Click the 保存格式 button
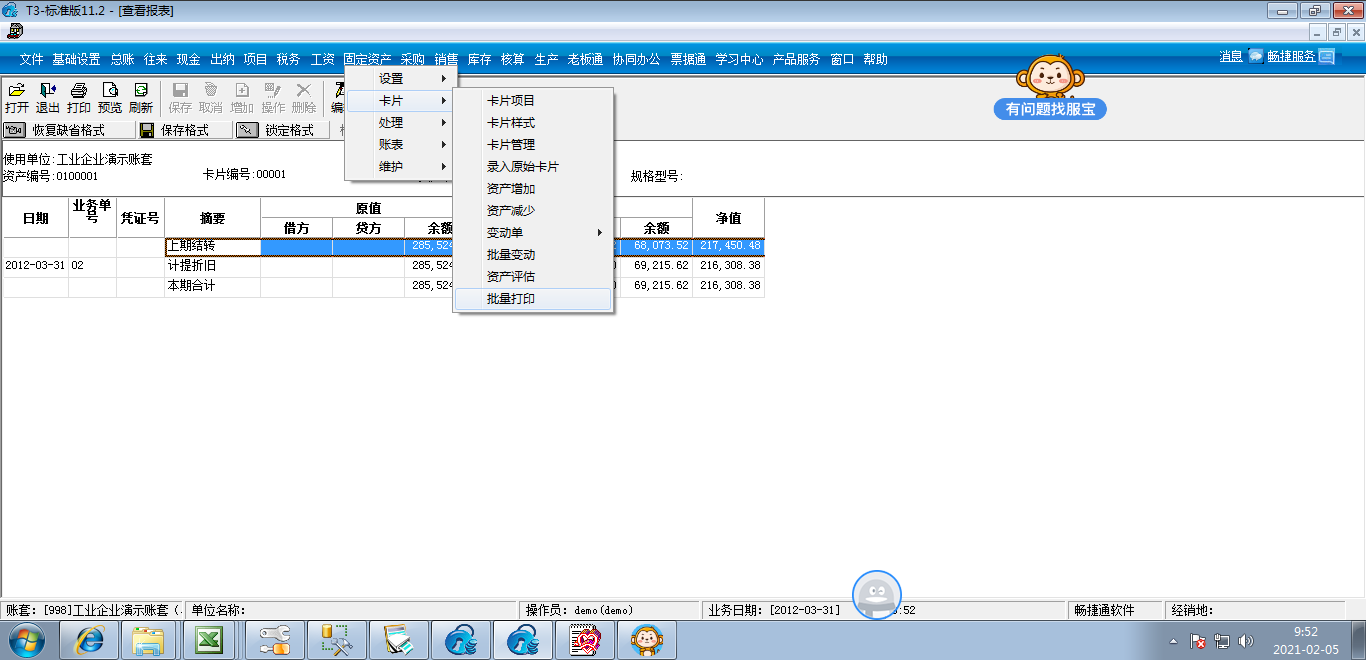 tap(185, 130)
